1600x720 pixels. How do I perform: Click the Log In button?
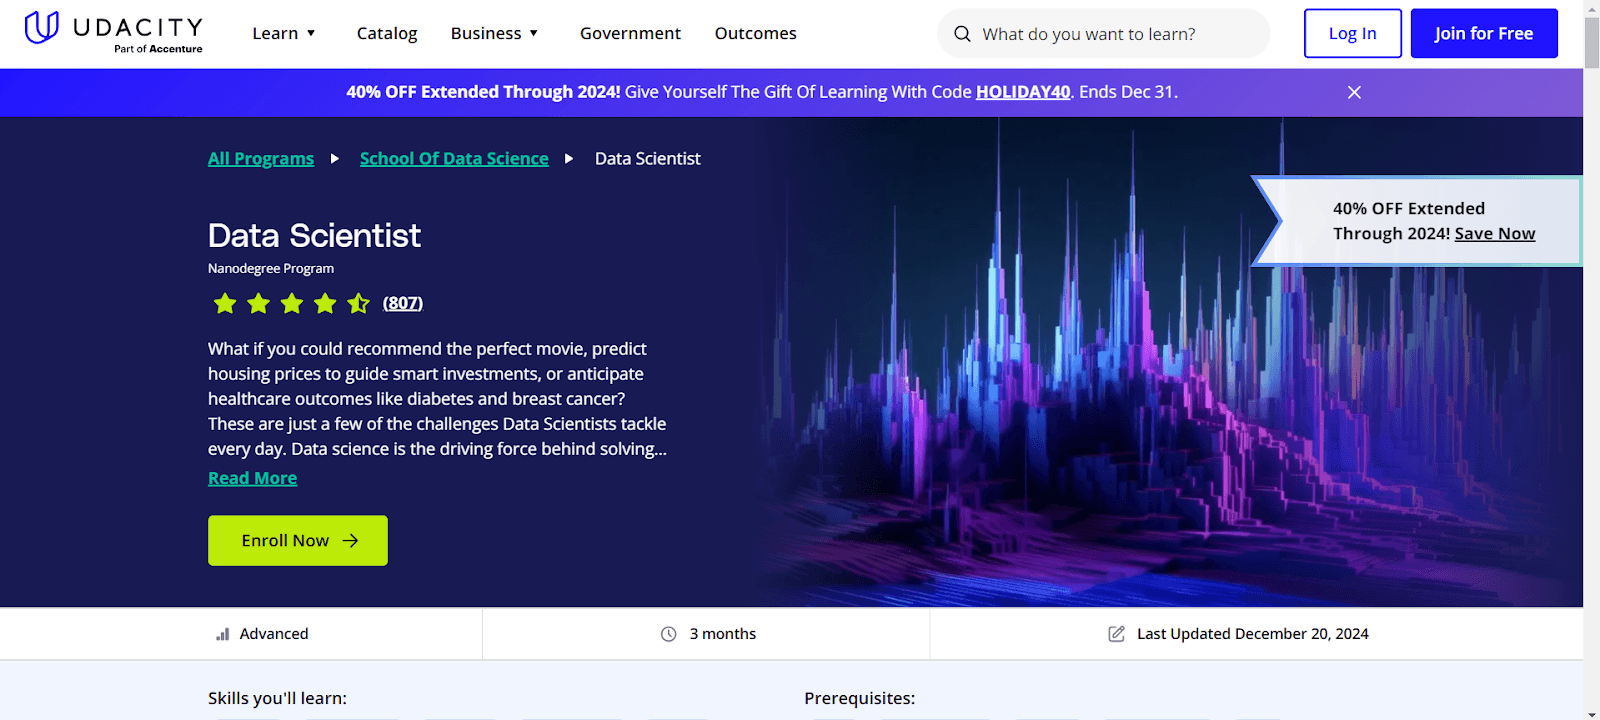pos(1353,34)
